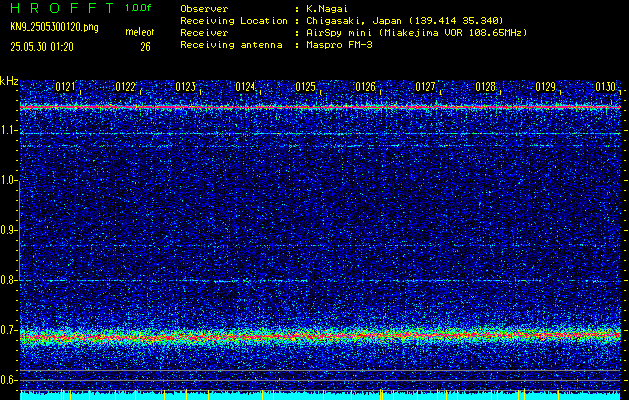
Task: Click the thin red carrier line near 1.15 kHz
Action: pos(320,107)
